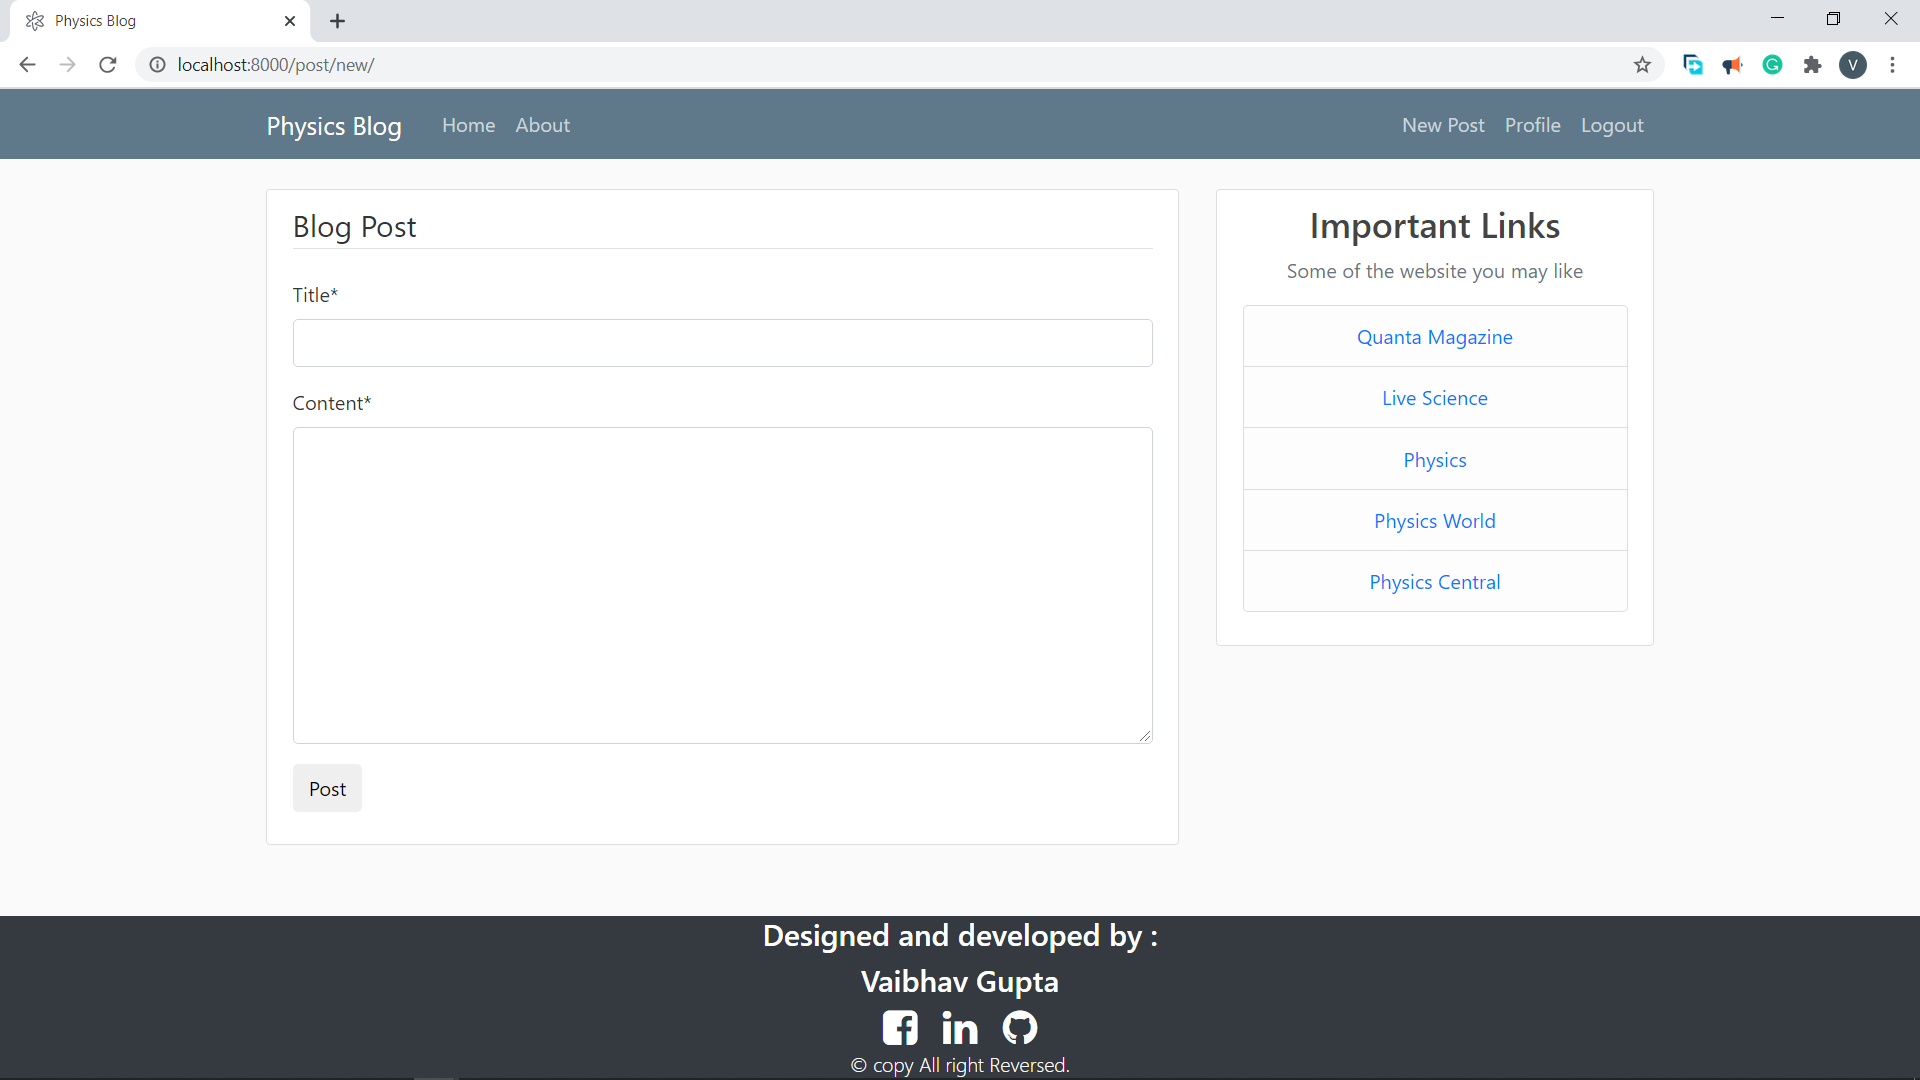Click Logout in the navbar

(x=1612, y=125)
